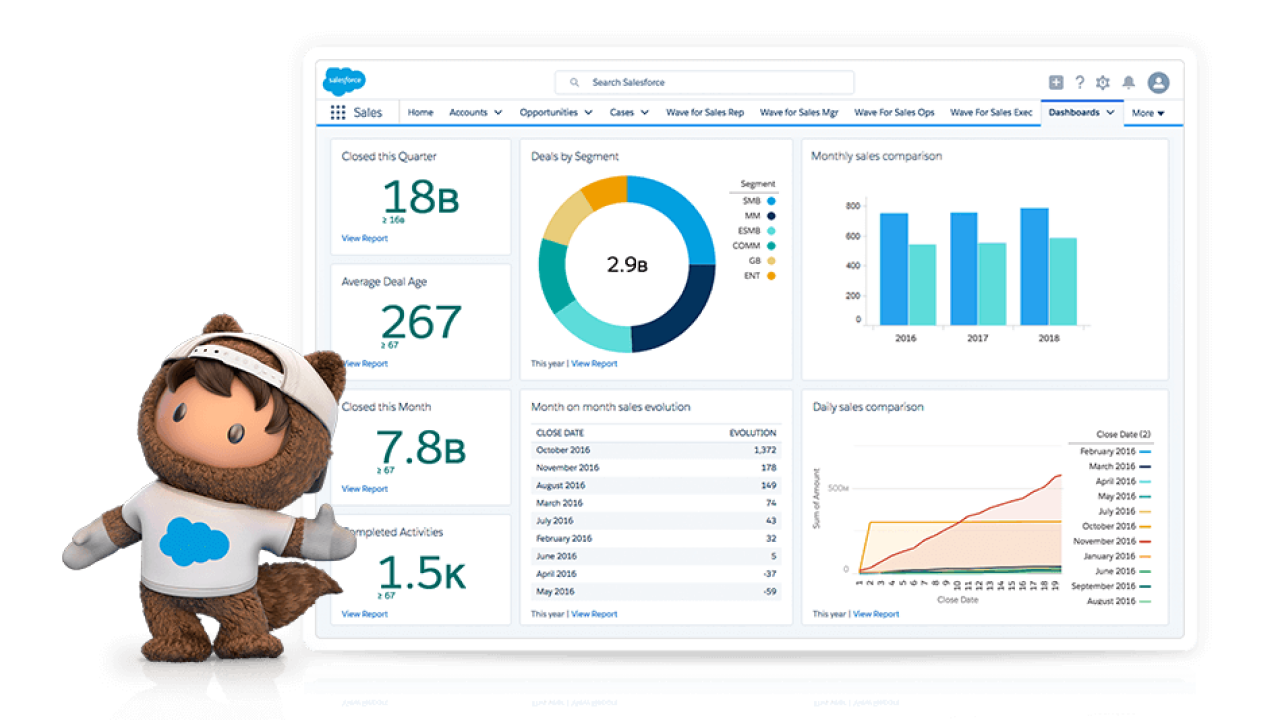Screen dimensions: 1280x720
Task: View Report under Daily sales comparison
Action: click(x=876, y=614)
